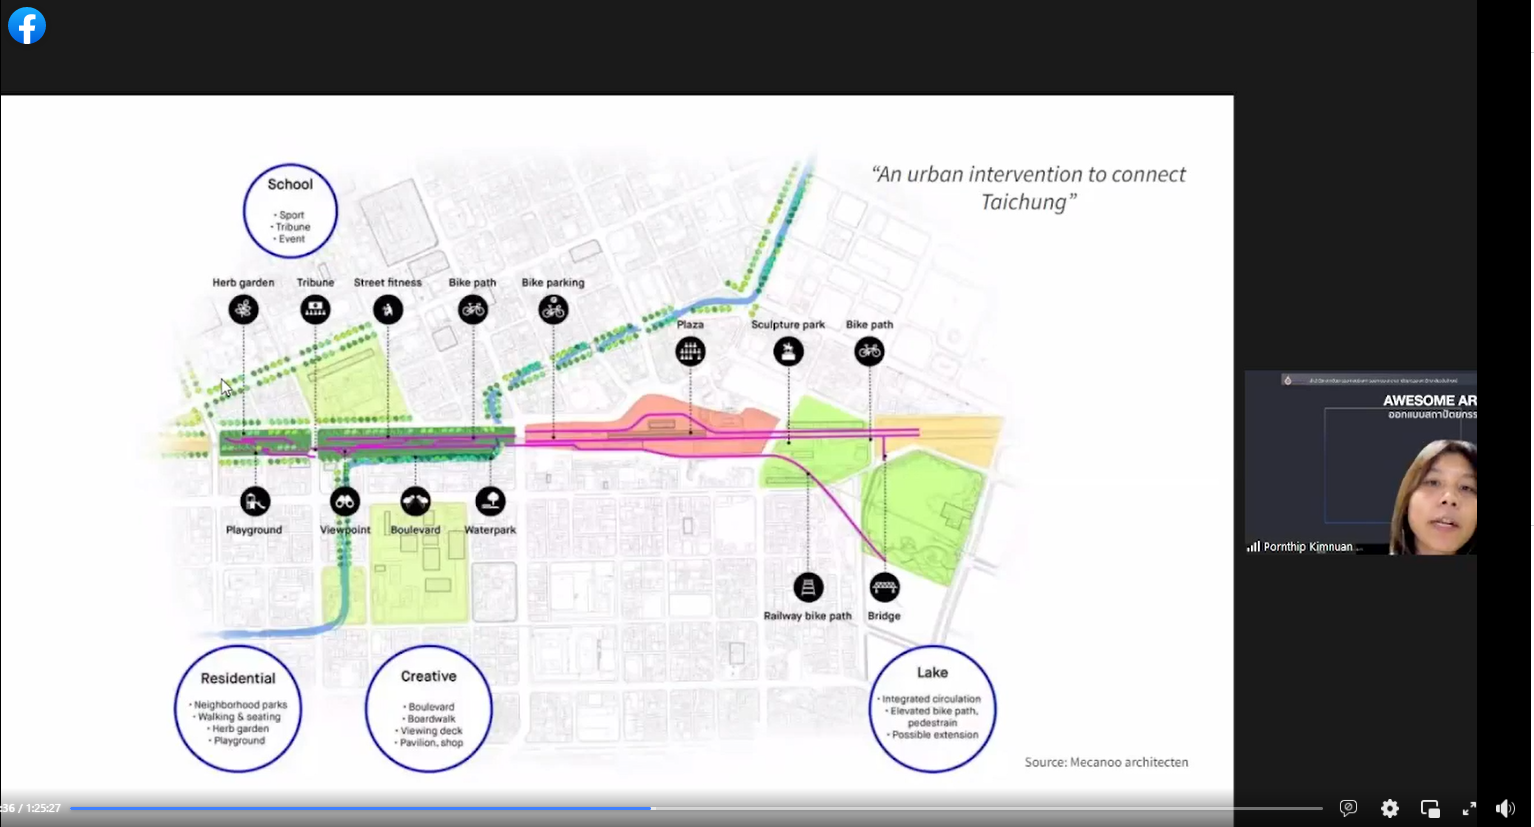The width and height of the screenshot is (1534, 827).
Task: Click the Plaza icon
Action: [x=690, y=352]
